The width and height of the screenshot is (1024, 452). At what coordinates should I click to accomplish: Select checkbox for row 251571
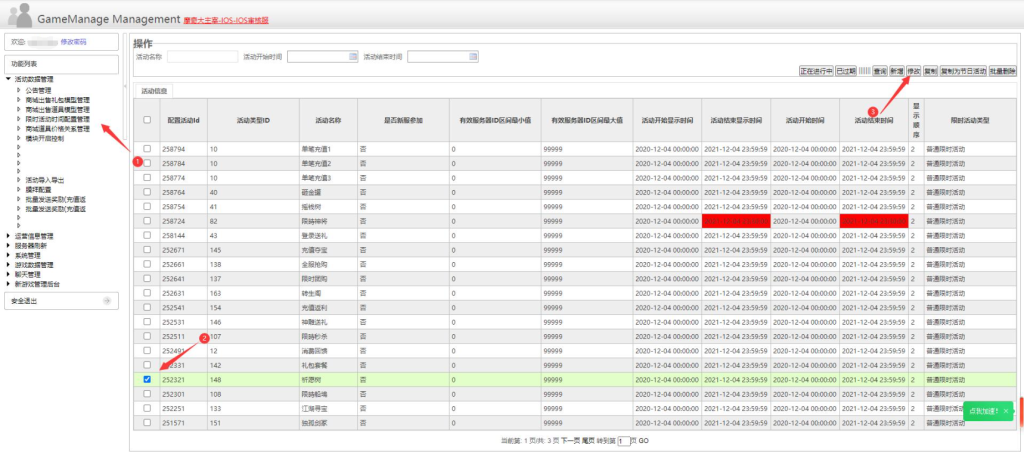(147, 422)
